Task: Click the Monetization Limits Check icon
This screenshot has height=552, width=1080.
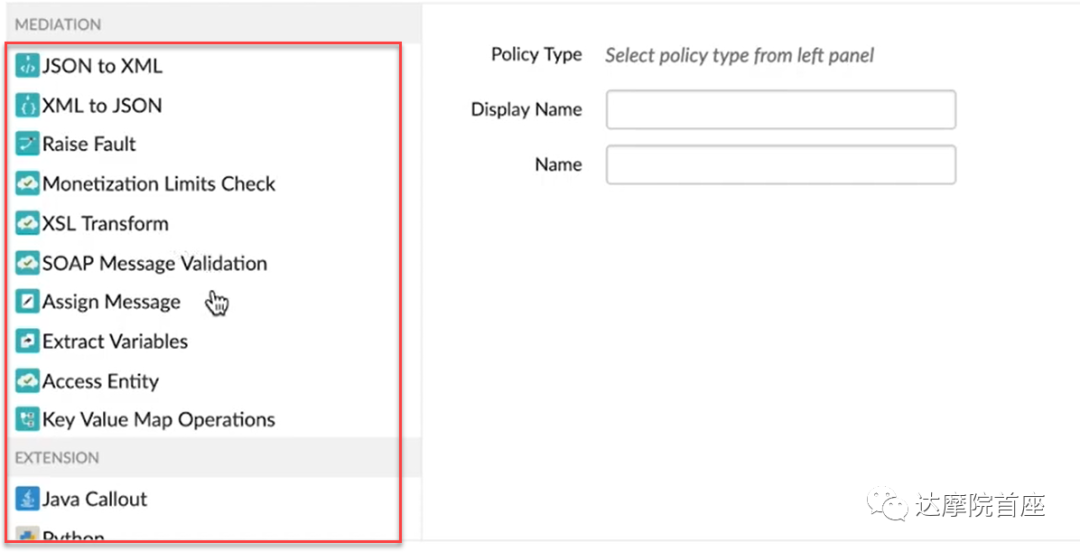Action: [x=27, y=184]
